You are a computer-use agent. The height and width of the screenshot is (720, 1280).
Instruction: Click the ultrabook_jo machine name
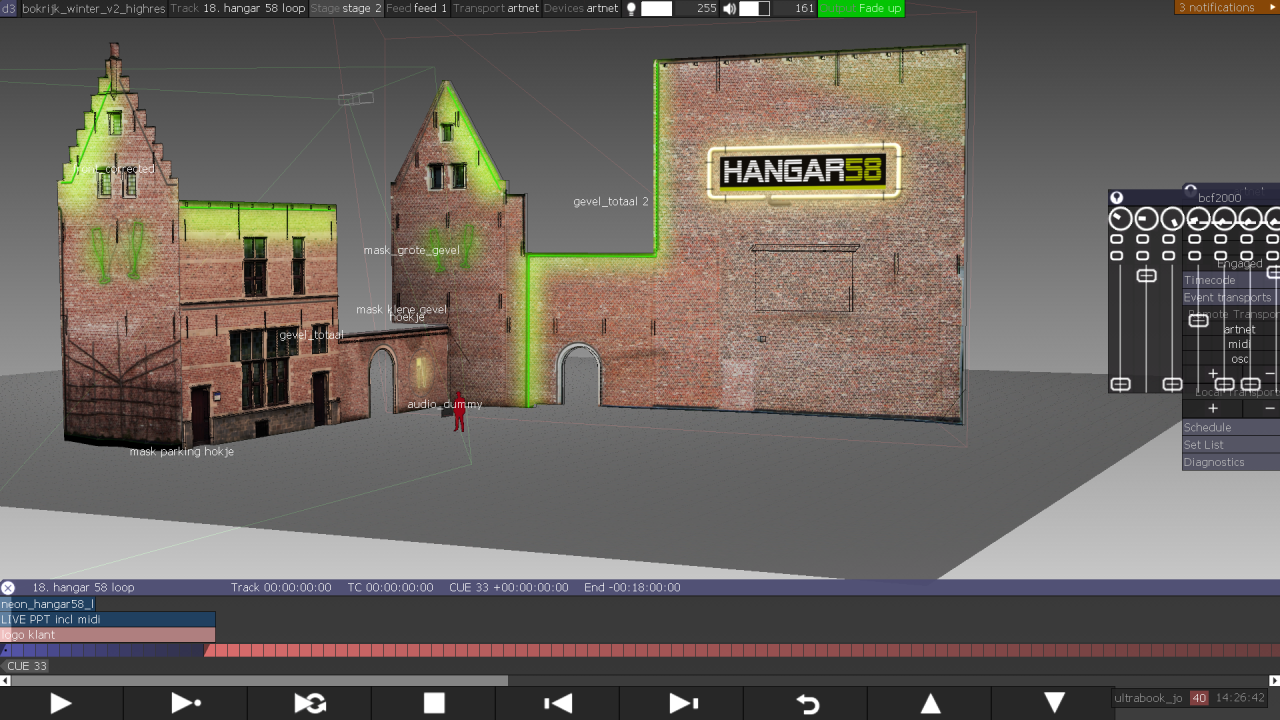tap(1149, 698)
